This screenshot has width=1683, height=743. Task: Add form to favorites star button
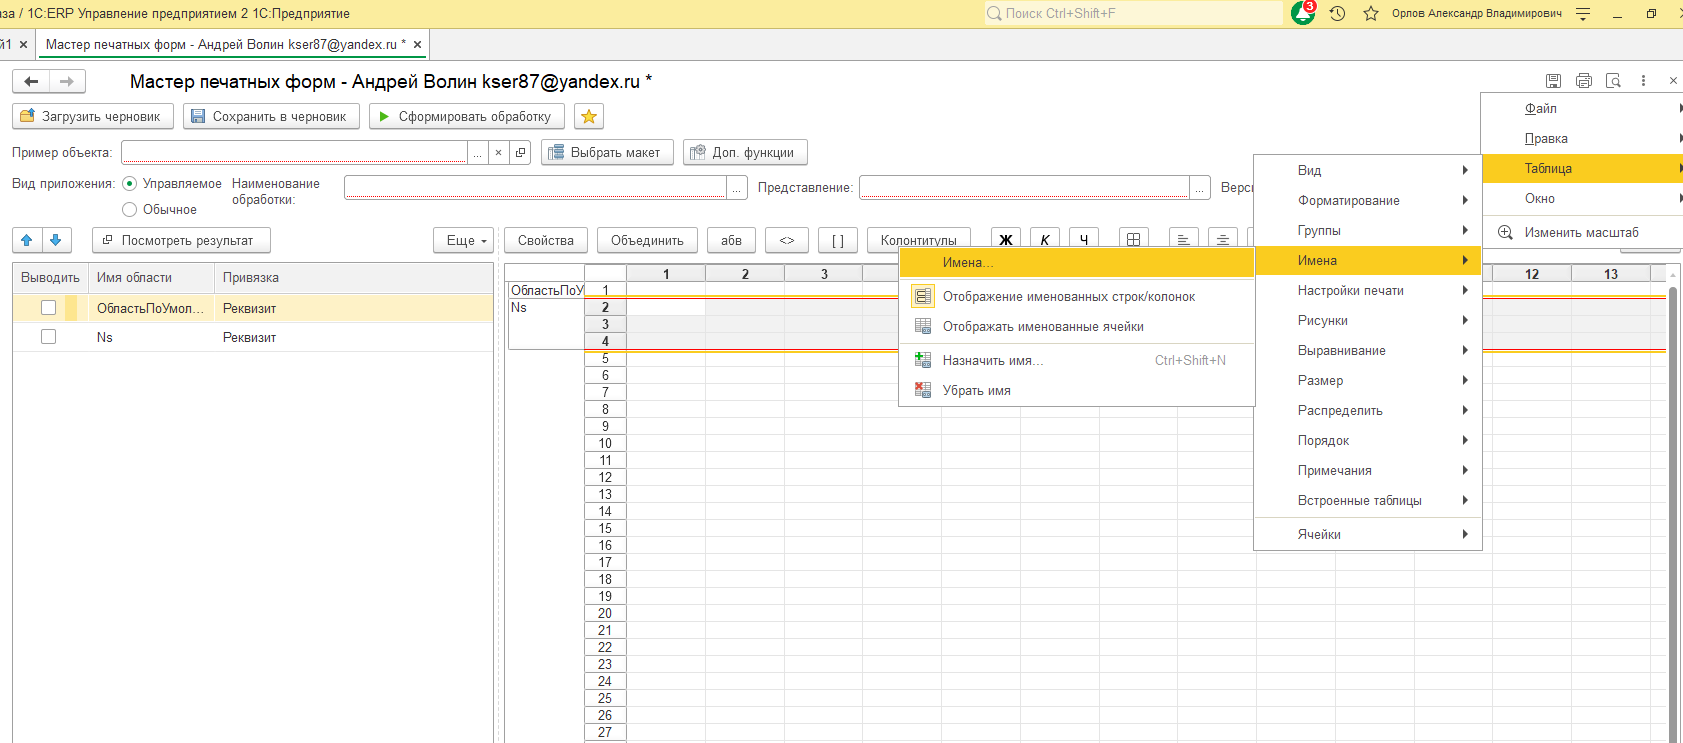(x=589, y=116)
